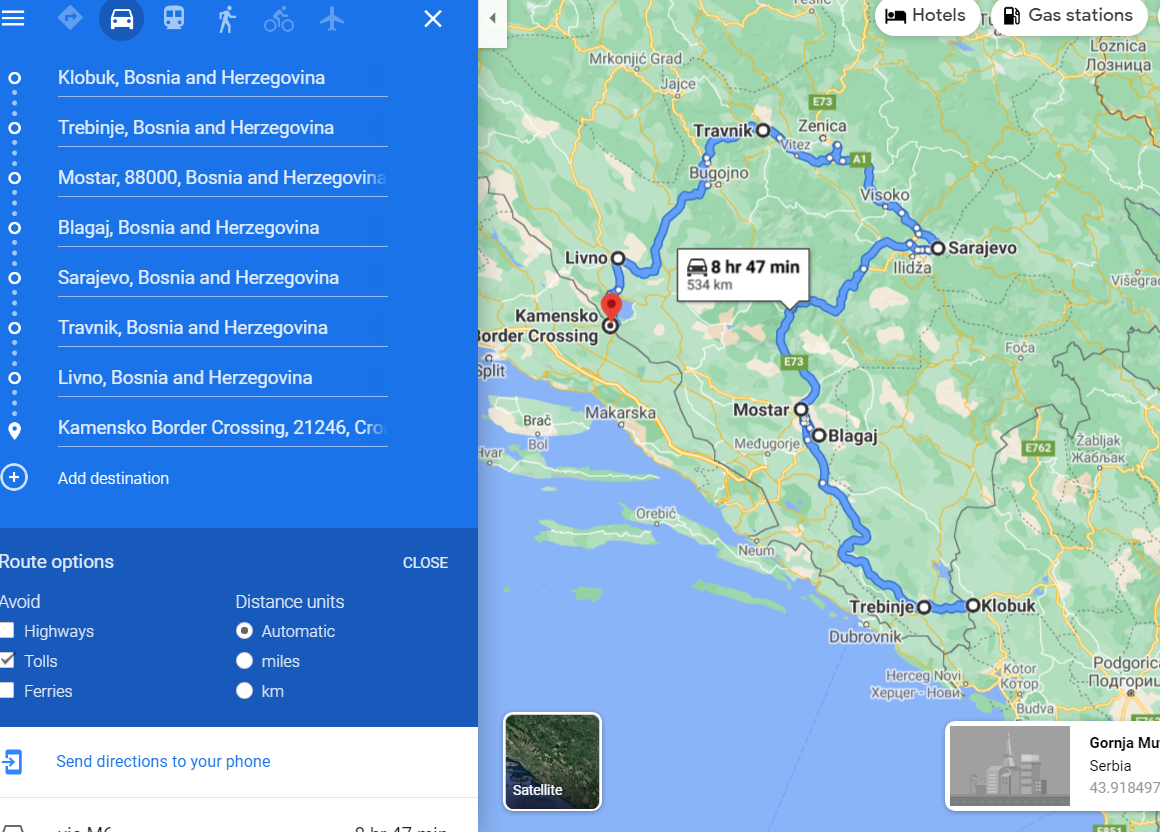Screen dimensions: 1160x832
Task: Select Automatic distance units
Action: (x=244, y=631)
